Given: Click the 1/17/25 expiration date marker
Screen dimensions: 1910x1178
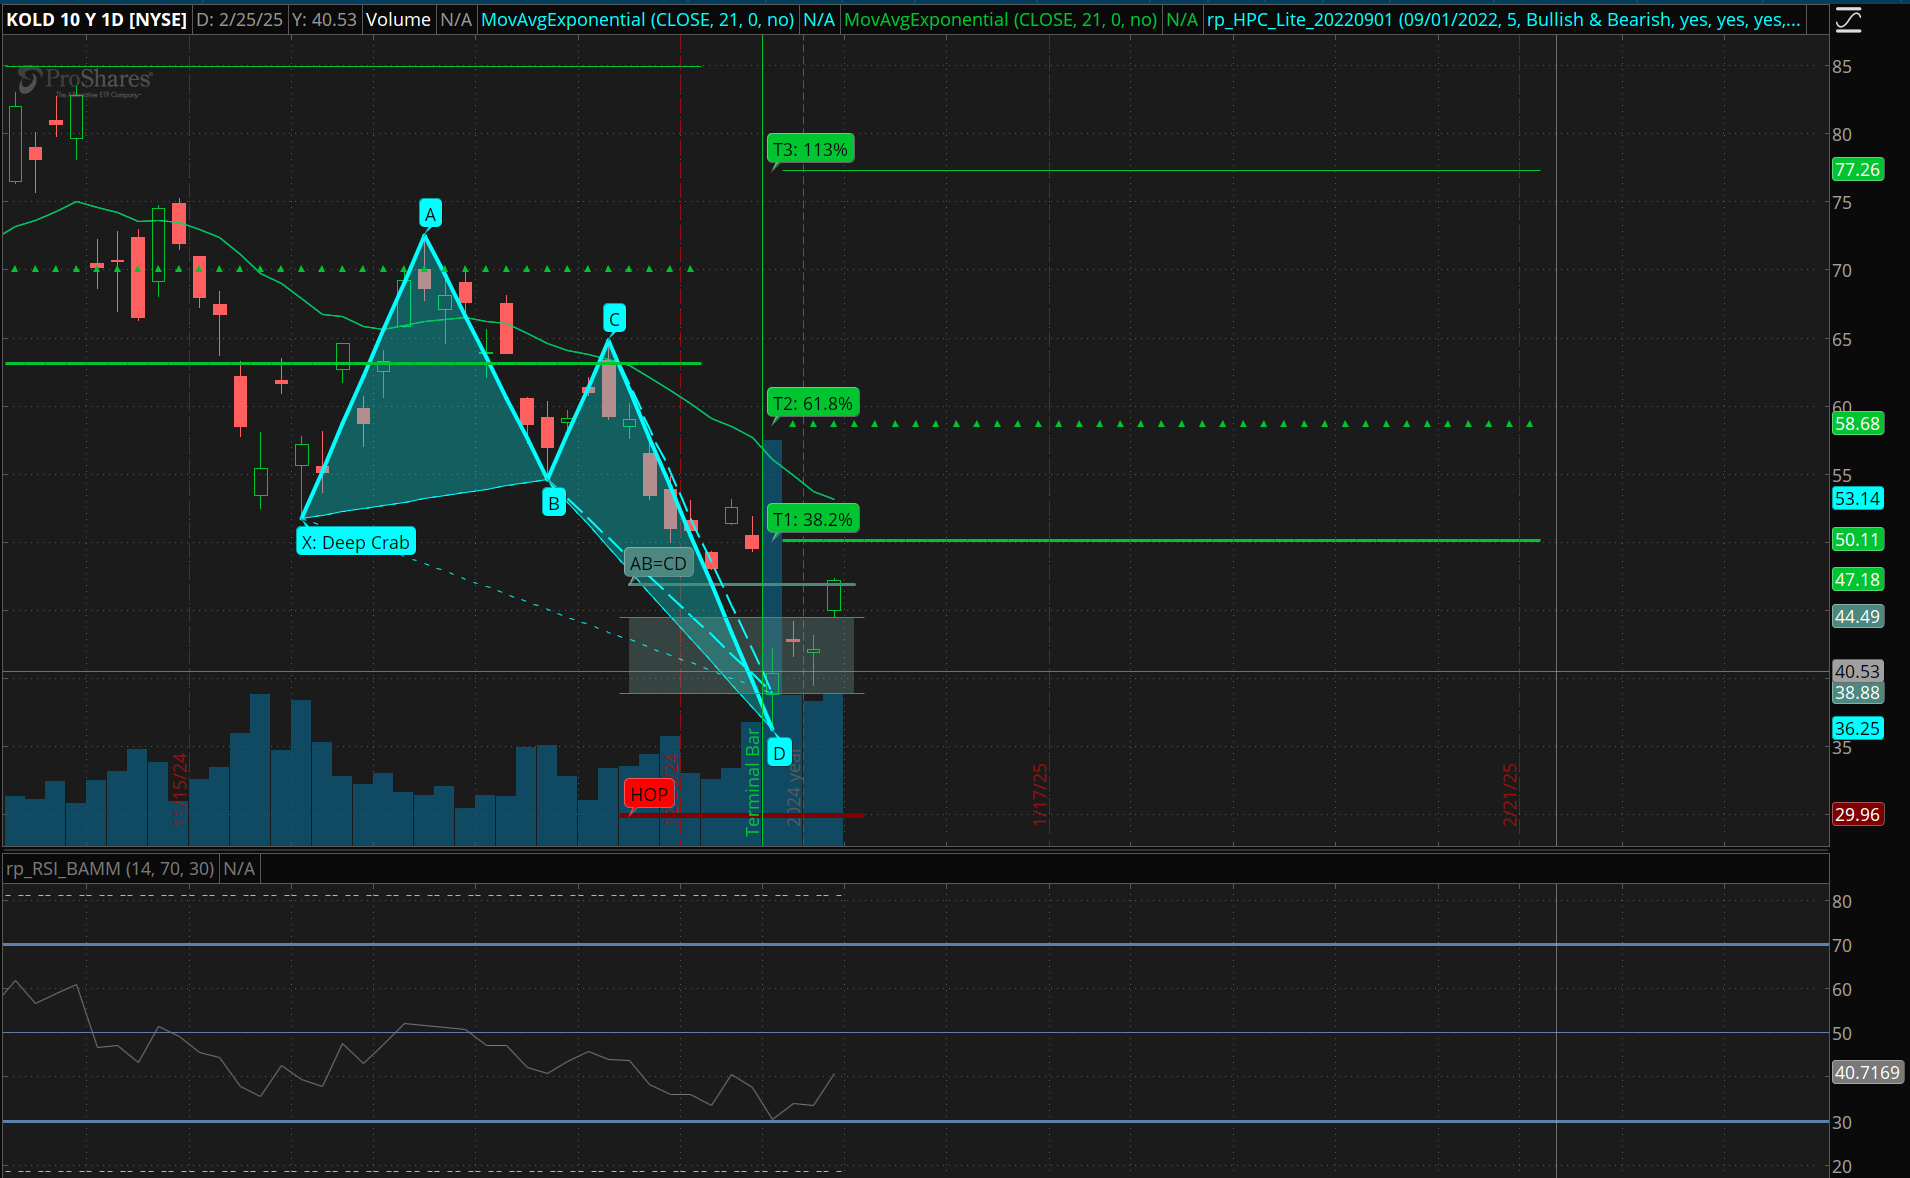Looking at the screenshot, I should [x=1040, y=795].
